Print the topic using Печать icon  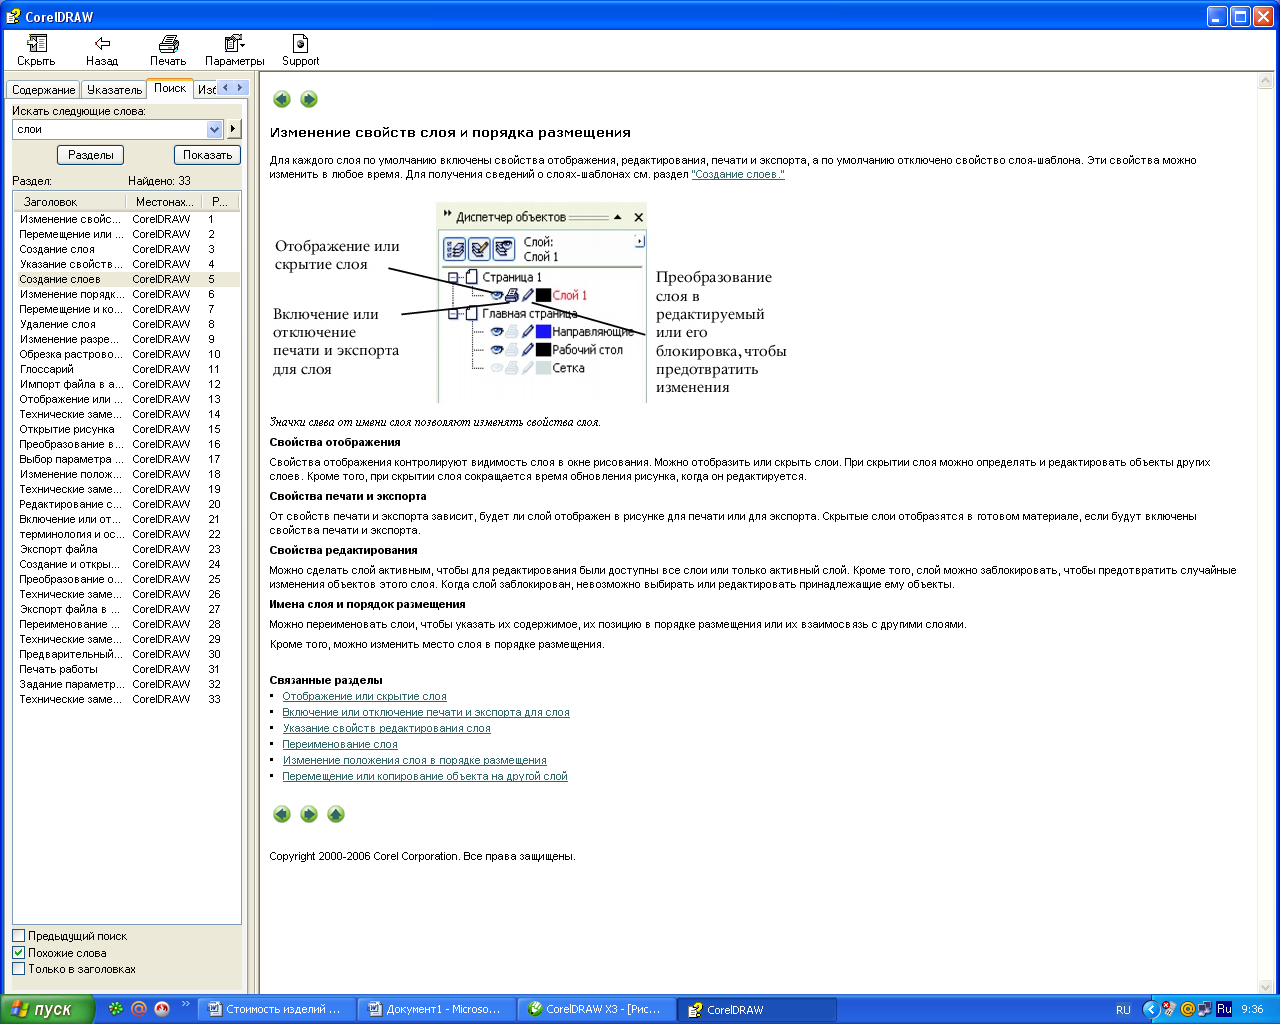[168, 50]
